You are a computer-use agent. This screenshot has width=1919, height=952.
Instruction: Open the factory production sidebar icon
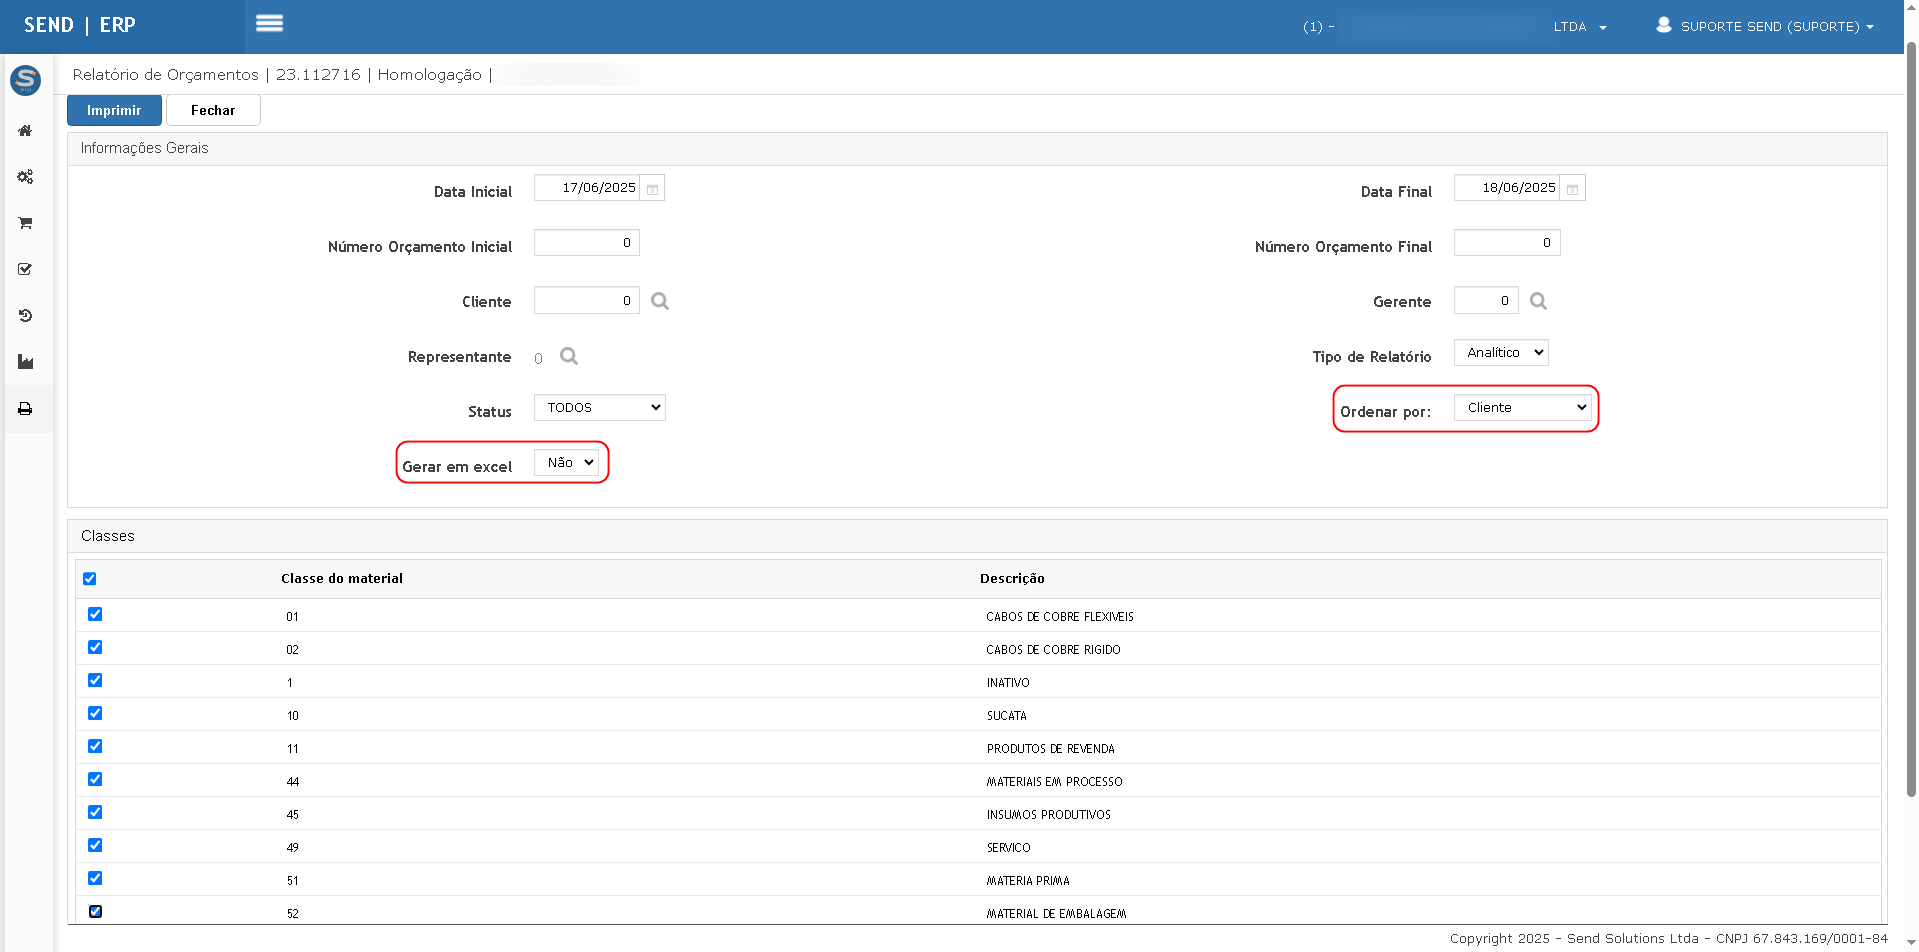pos(25,362)
